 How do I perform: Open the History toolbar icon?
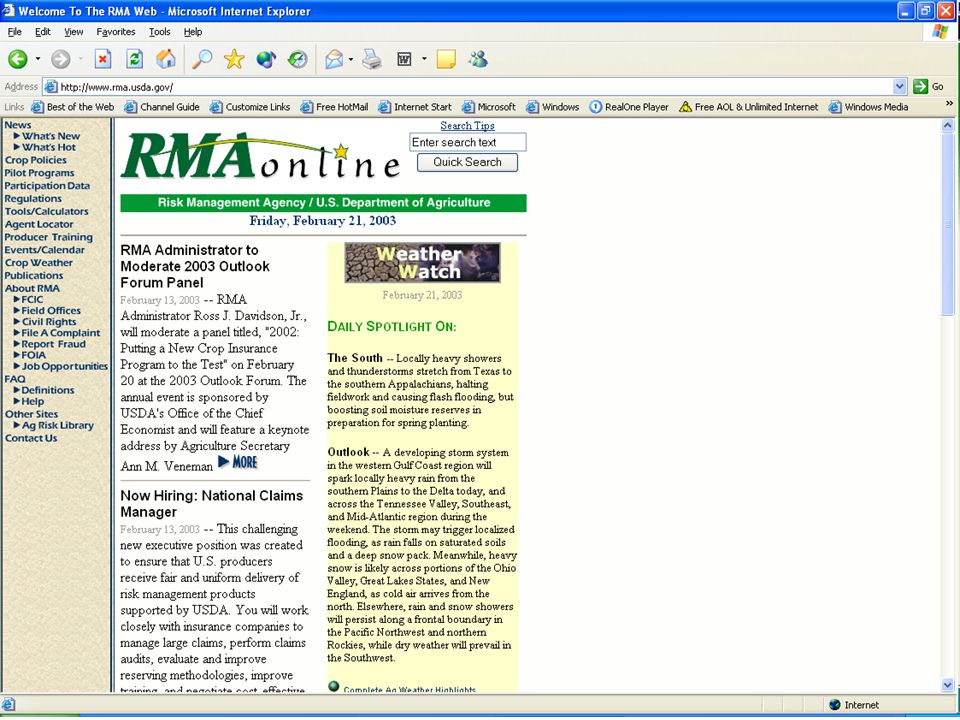pyautogui.click(x=298, y=59)
